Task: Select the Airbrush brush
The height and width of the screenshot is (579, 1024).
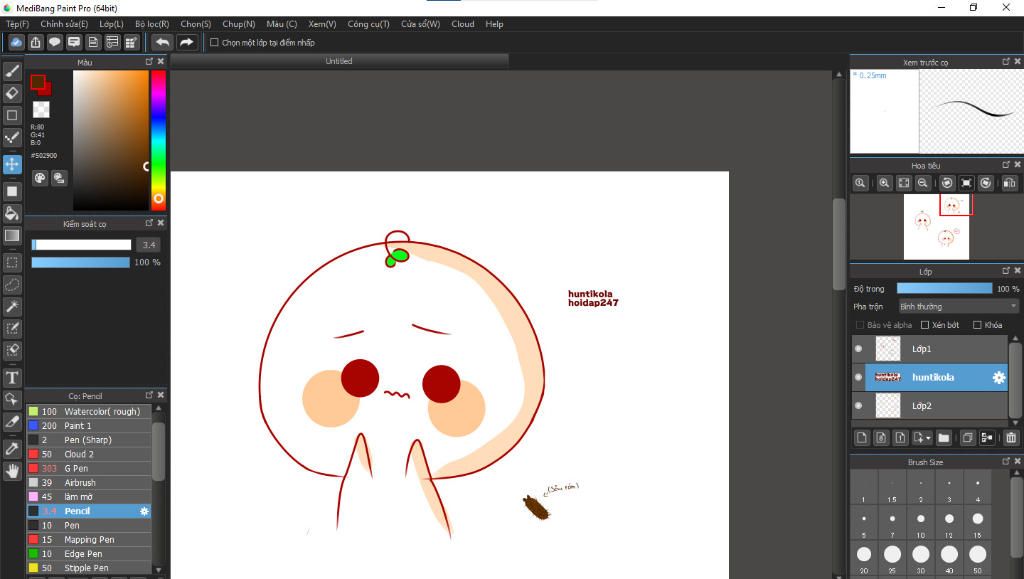Action: pyautogui.click(x=89, y=482)
